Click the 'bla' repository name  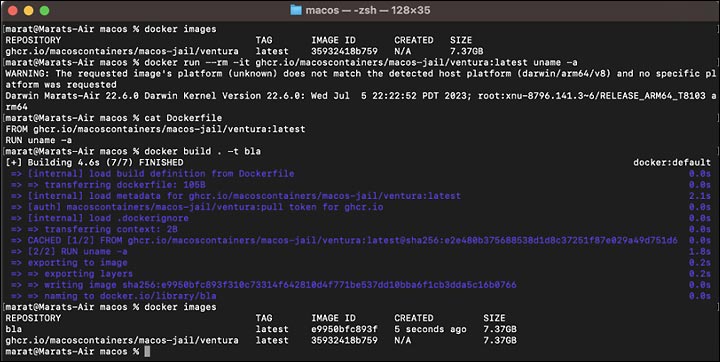tap(14, 329)
